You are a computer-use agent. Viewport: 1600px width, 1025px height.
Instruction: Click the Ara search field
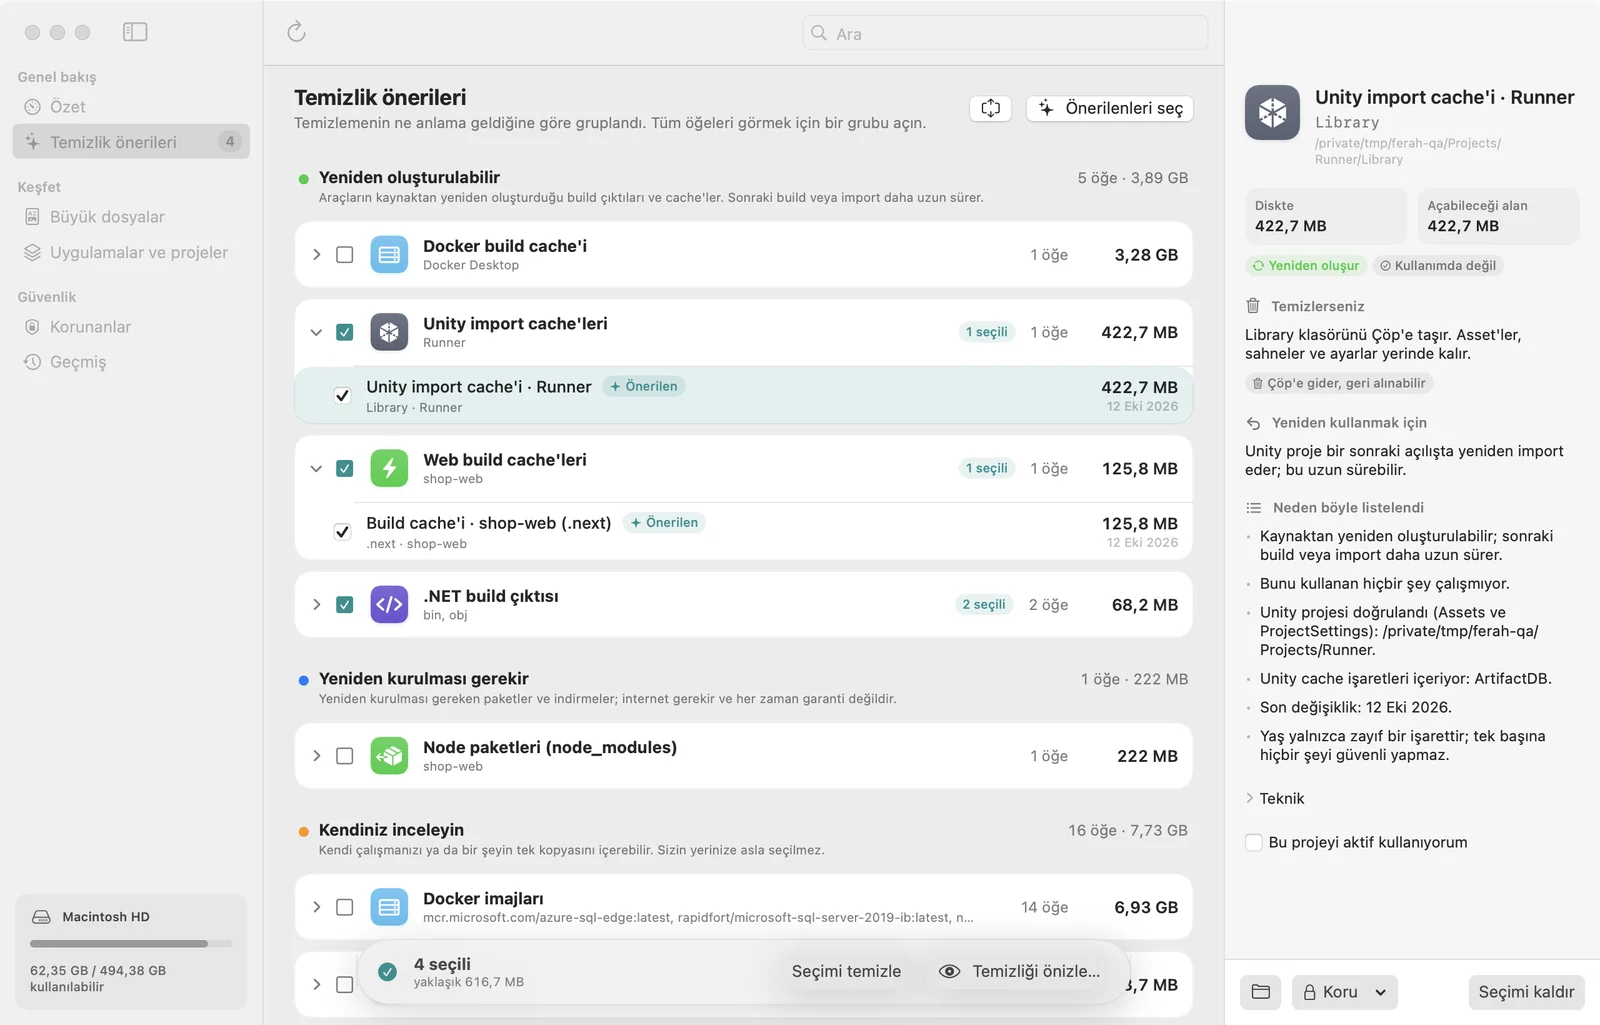click(1005, 33)
